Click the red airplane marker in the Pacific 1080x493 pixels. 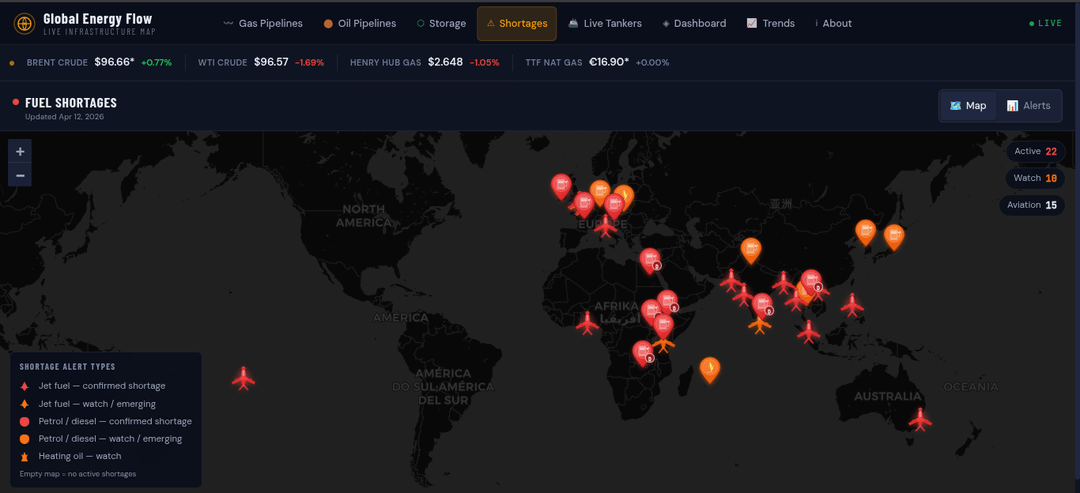point(243,379)
